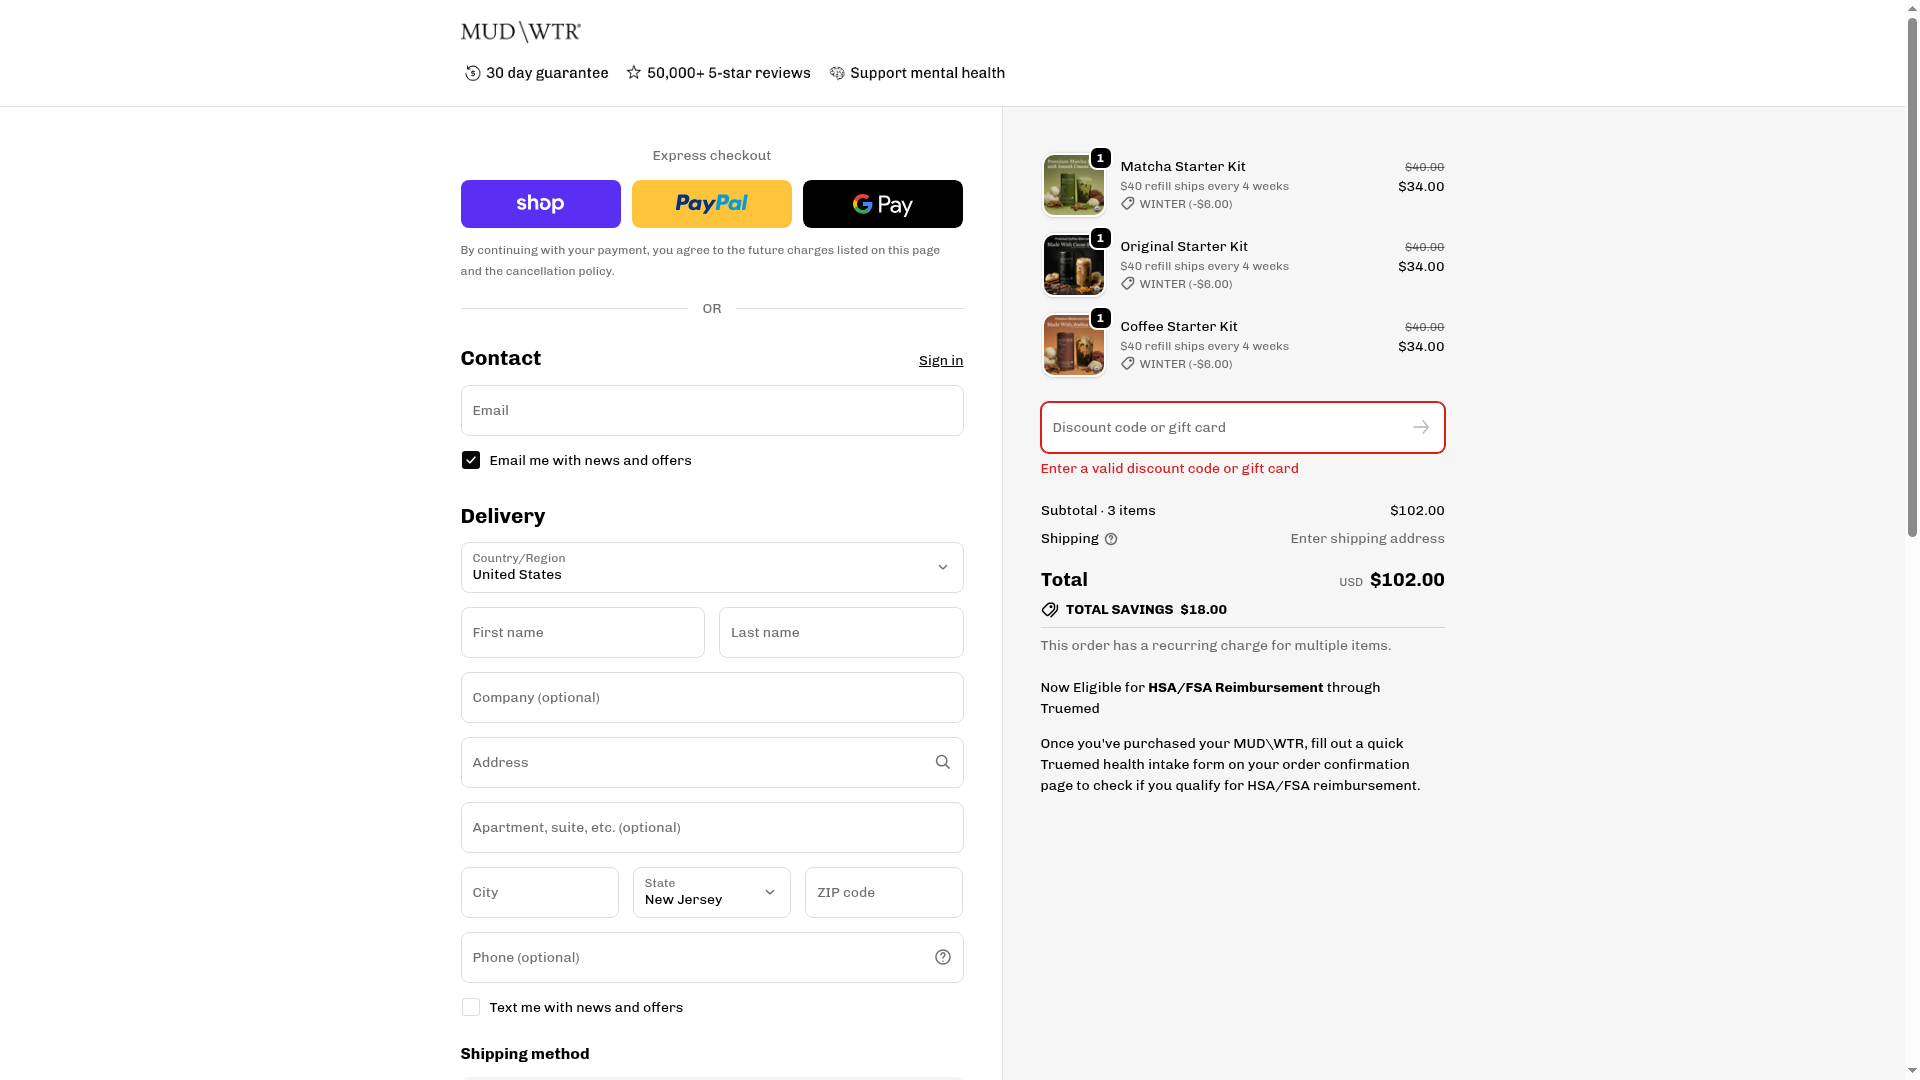This screenshot has height=1080, width=1920.
Task: Click the ZIP code field
Action: click(x=883, y=892)
